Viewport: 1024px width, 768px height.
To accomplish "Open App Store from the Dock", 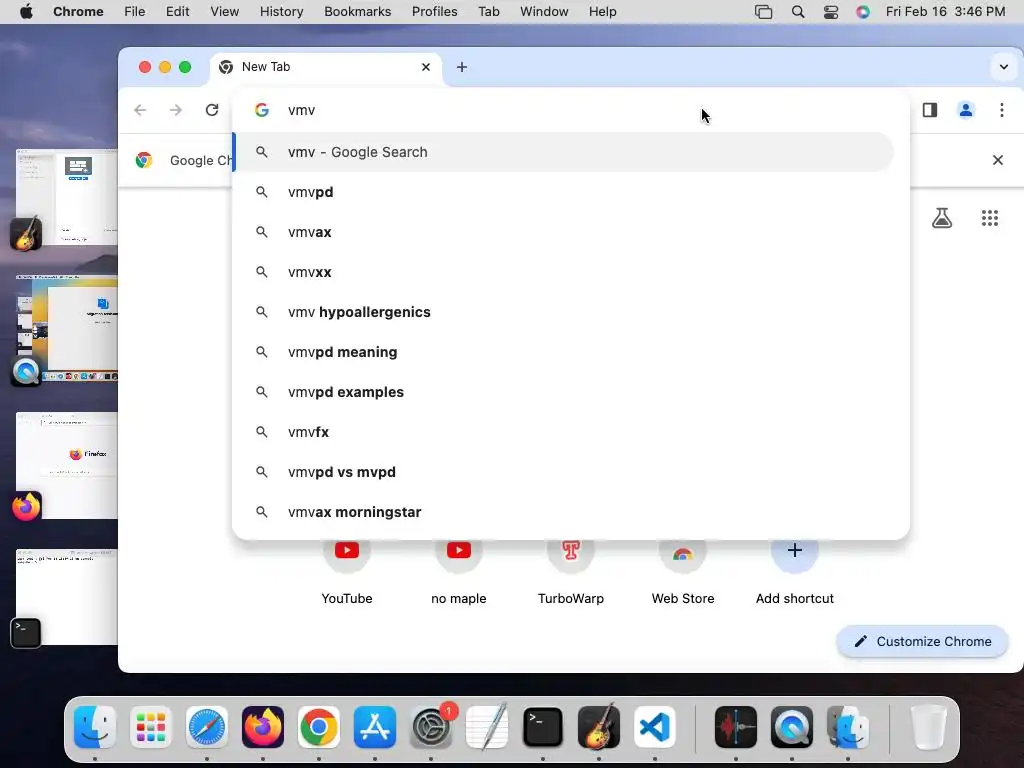I will (375, 727).
